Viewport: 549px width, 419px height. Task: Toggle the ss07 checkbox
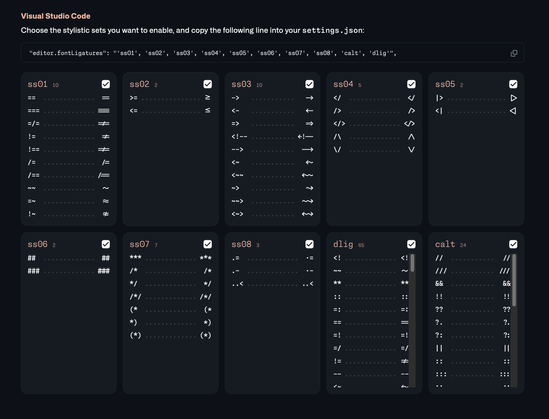coord(208,244)
